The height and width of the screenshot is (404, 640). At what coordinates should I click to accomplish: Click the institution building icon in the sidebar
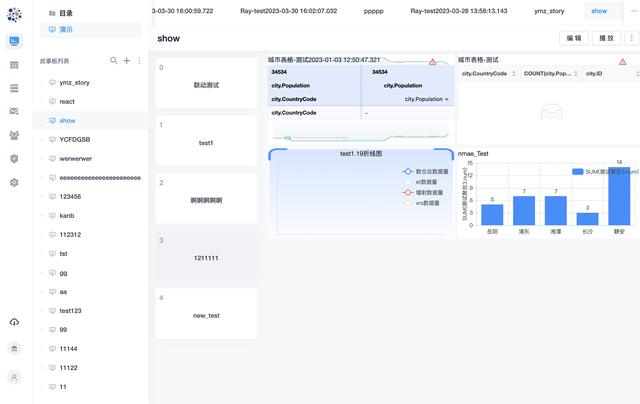[14, 349]
